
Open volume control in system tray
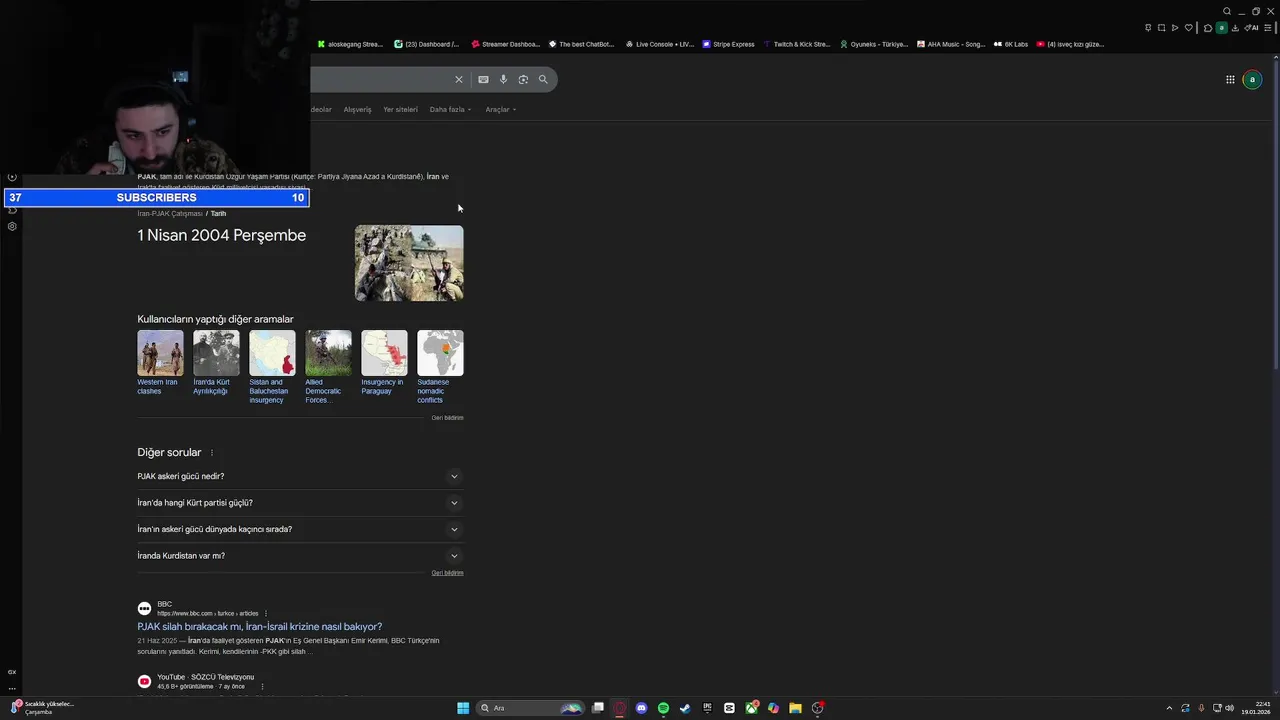tap(1230, 708)
